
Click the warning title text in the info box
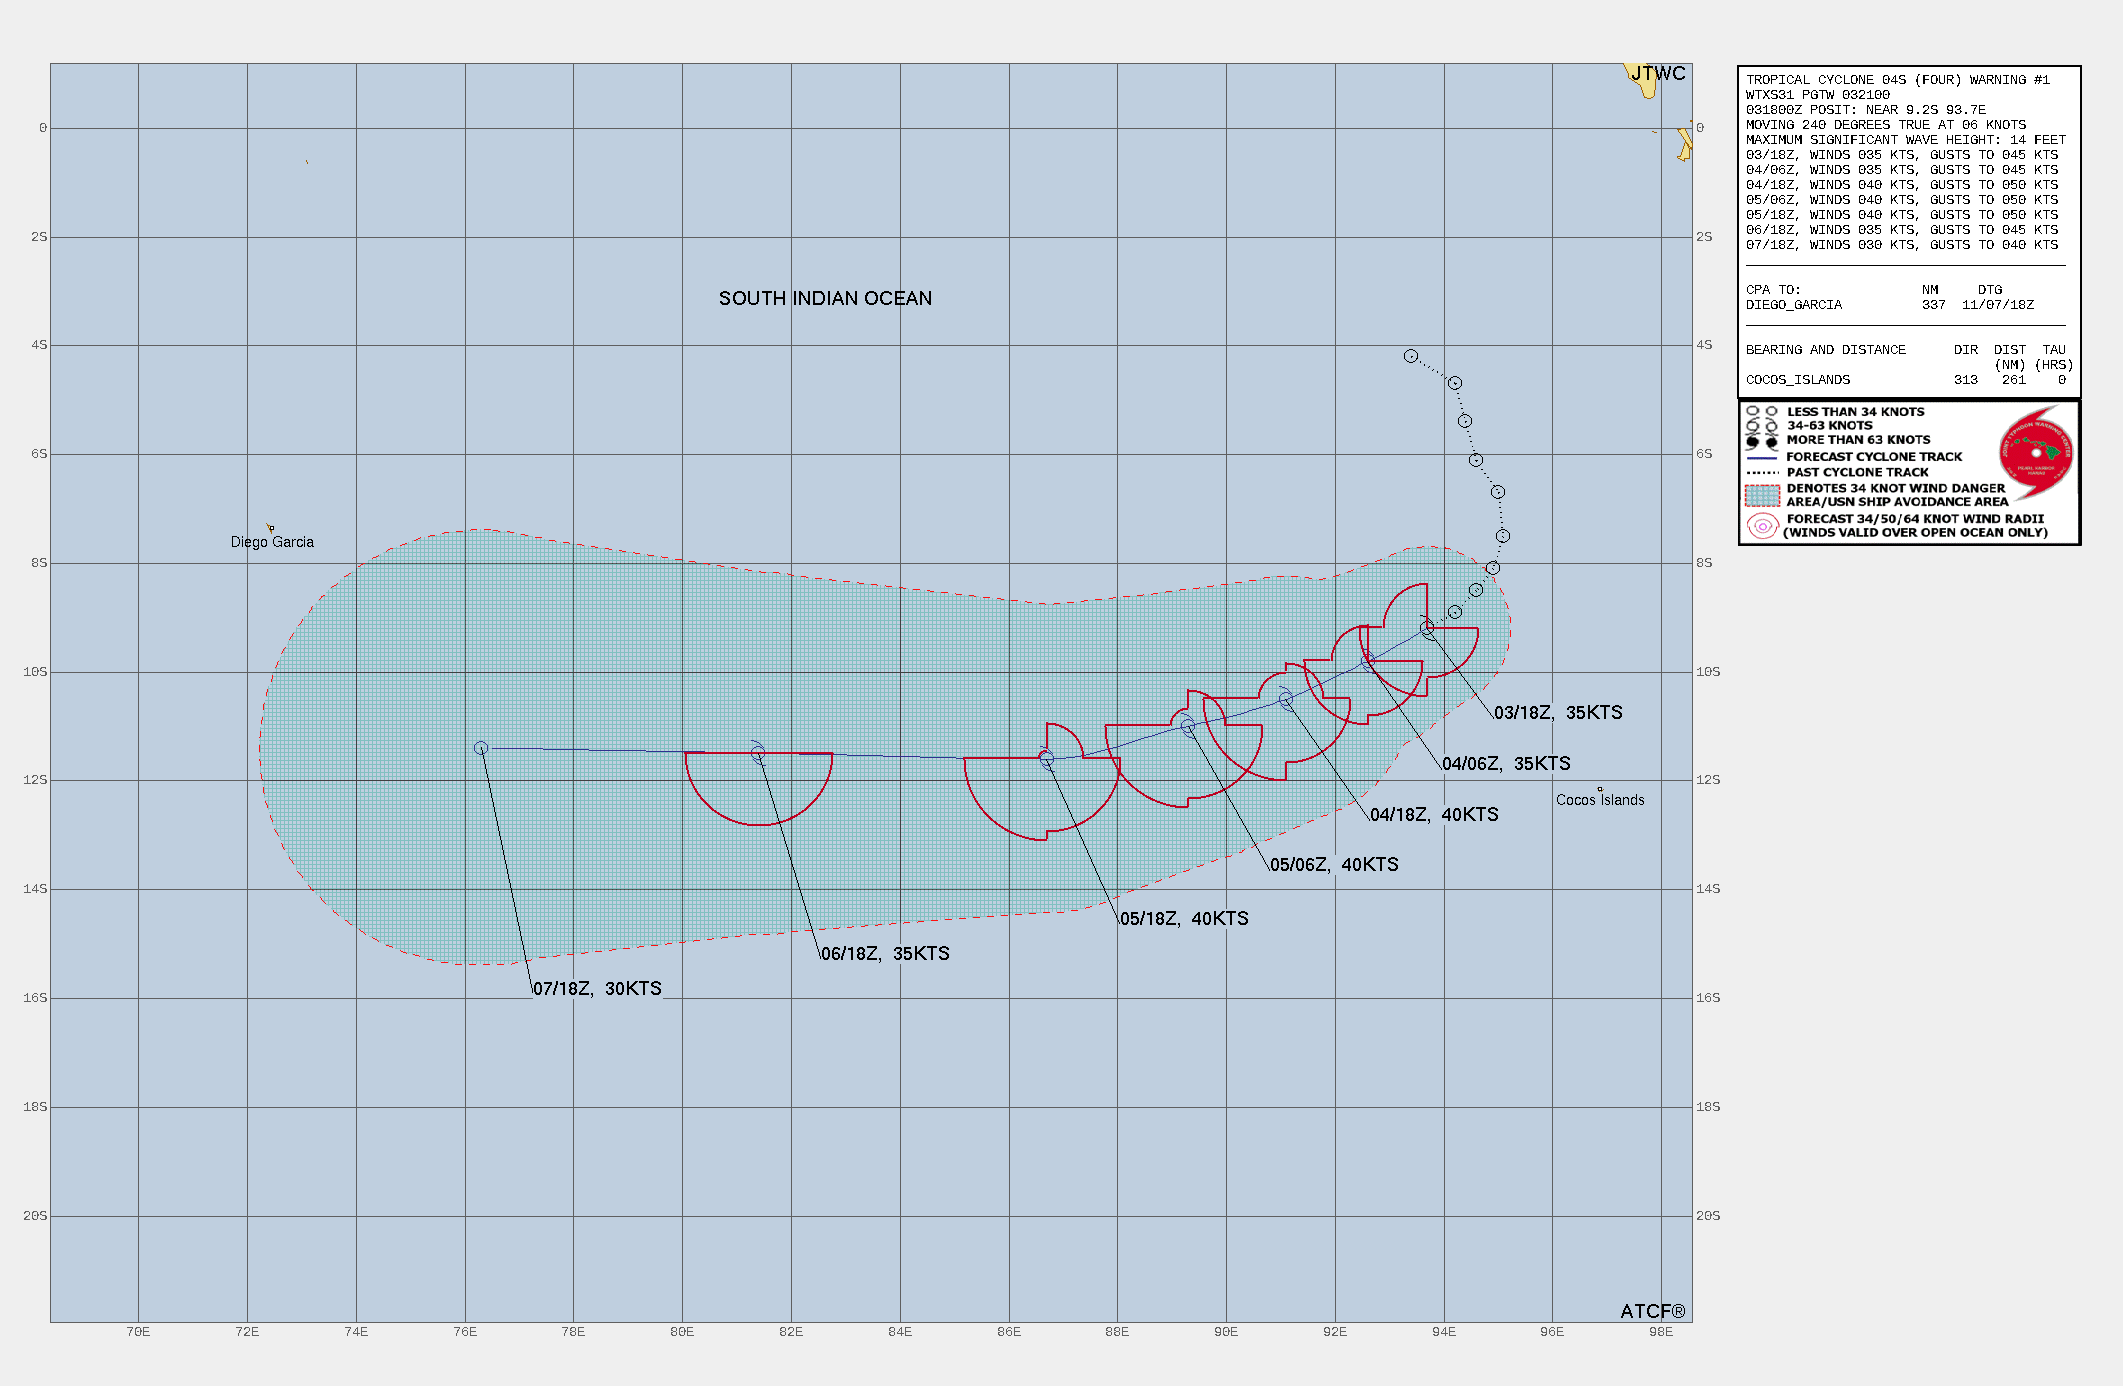click(1897, 80)
